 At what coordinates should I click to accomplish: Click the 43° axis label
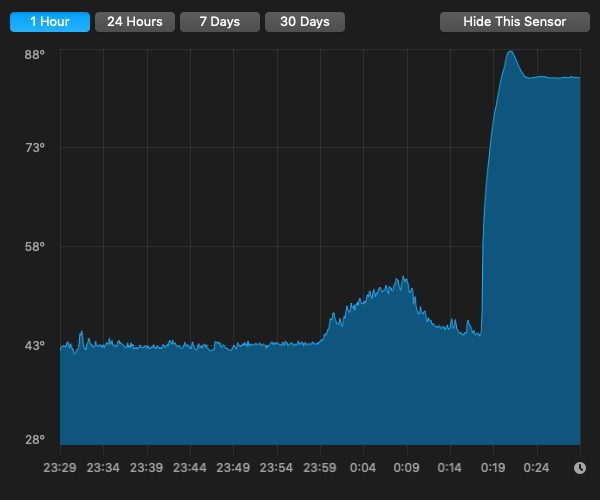pyautogui.click(x=35, y=345)
